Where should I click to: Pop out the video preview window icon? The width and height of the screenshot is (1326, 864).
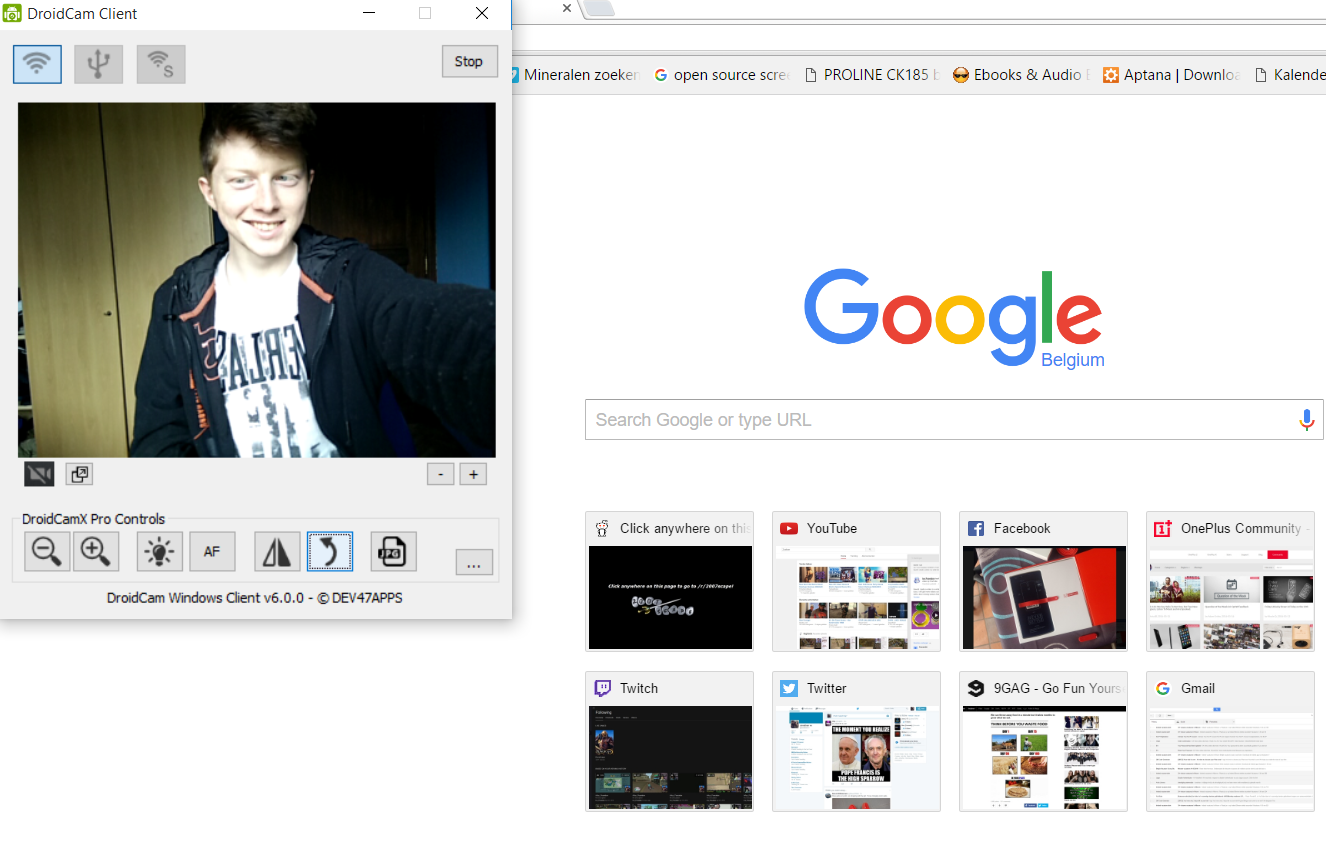click(79, 474)
